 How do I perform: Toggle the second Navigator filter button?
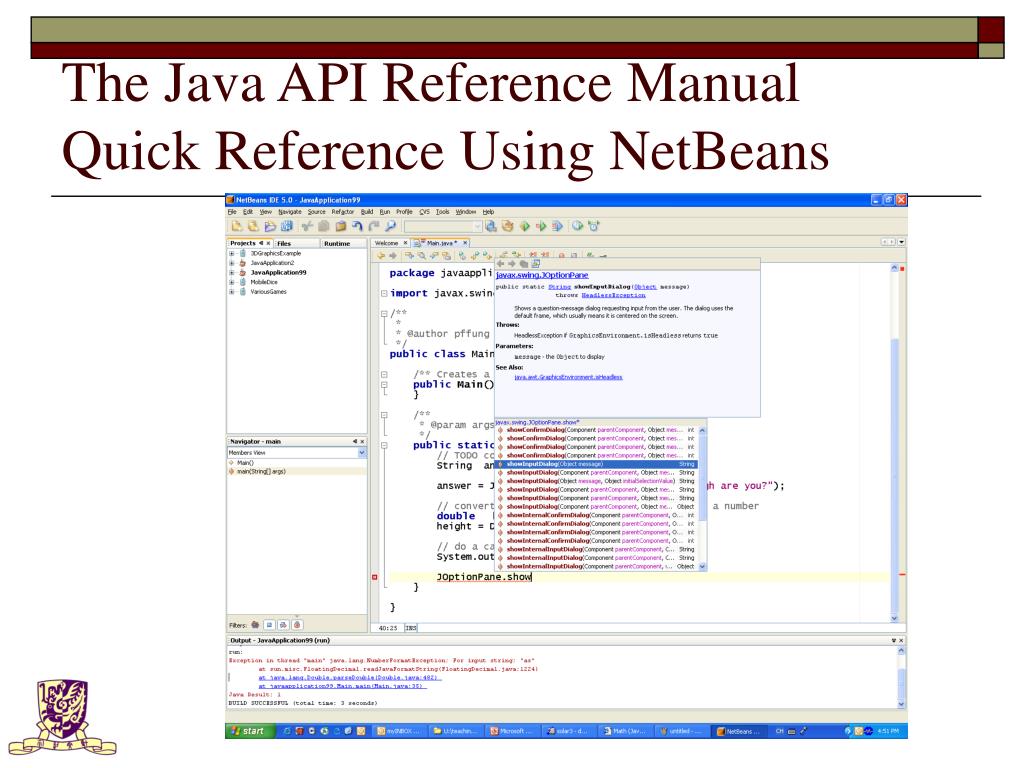[x=269, y=625]
